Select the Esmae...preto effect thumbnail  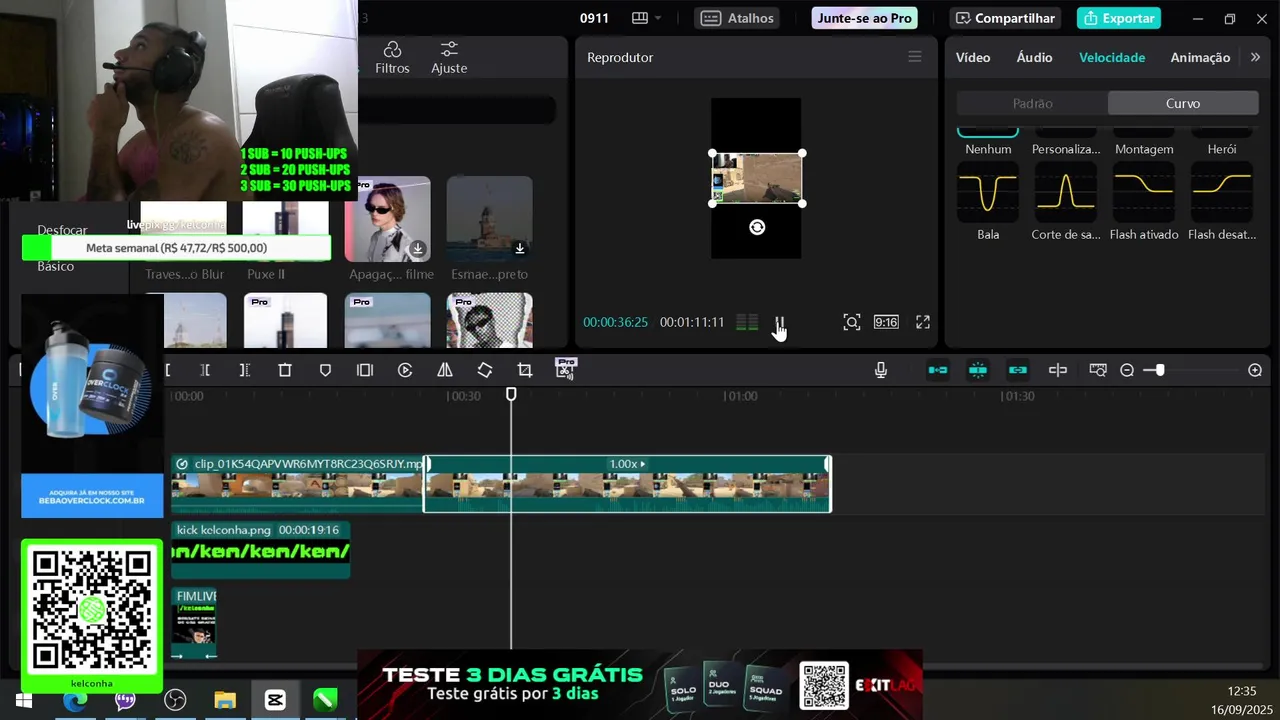click(489, 219)
